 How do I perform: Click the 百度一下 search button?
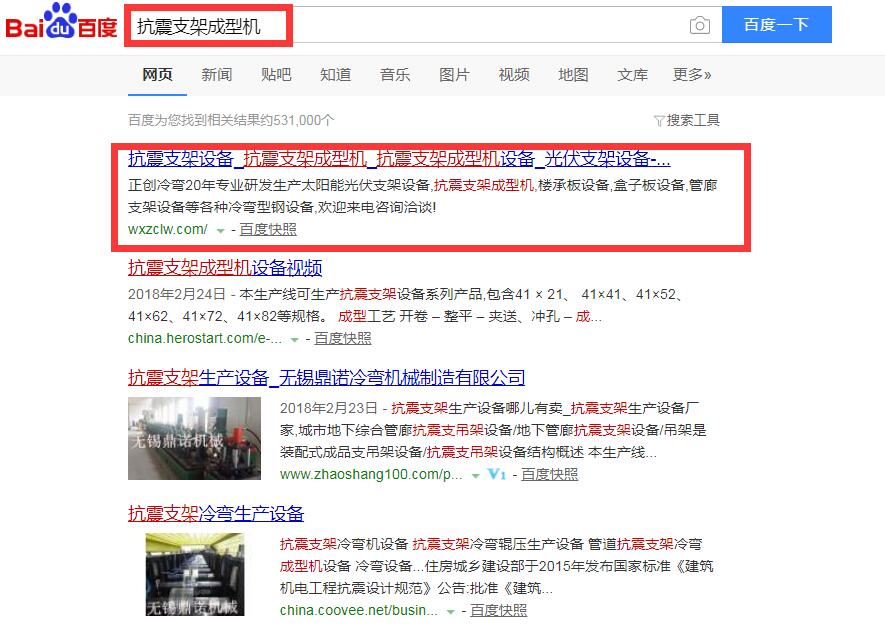coord(776,25)
